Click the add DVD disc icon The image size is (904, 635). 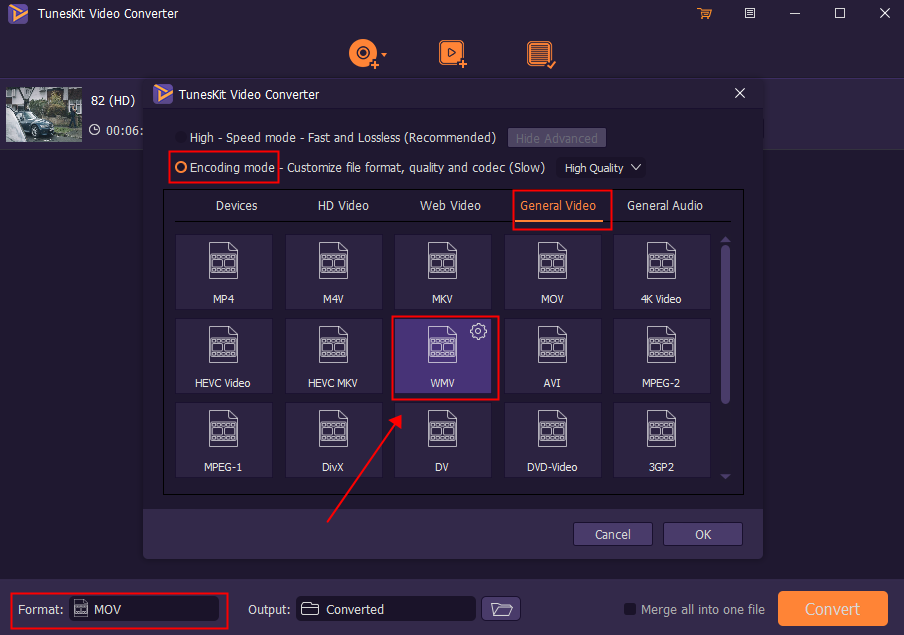pos(363,54)
